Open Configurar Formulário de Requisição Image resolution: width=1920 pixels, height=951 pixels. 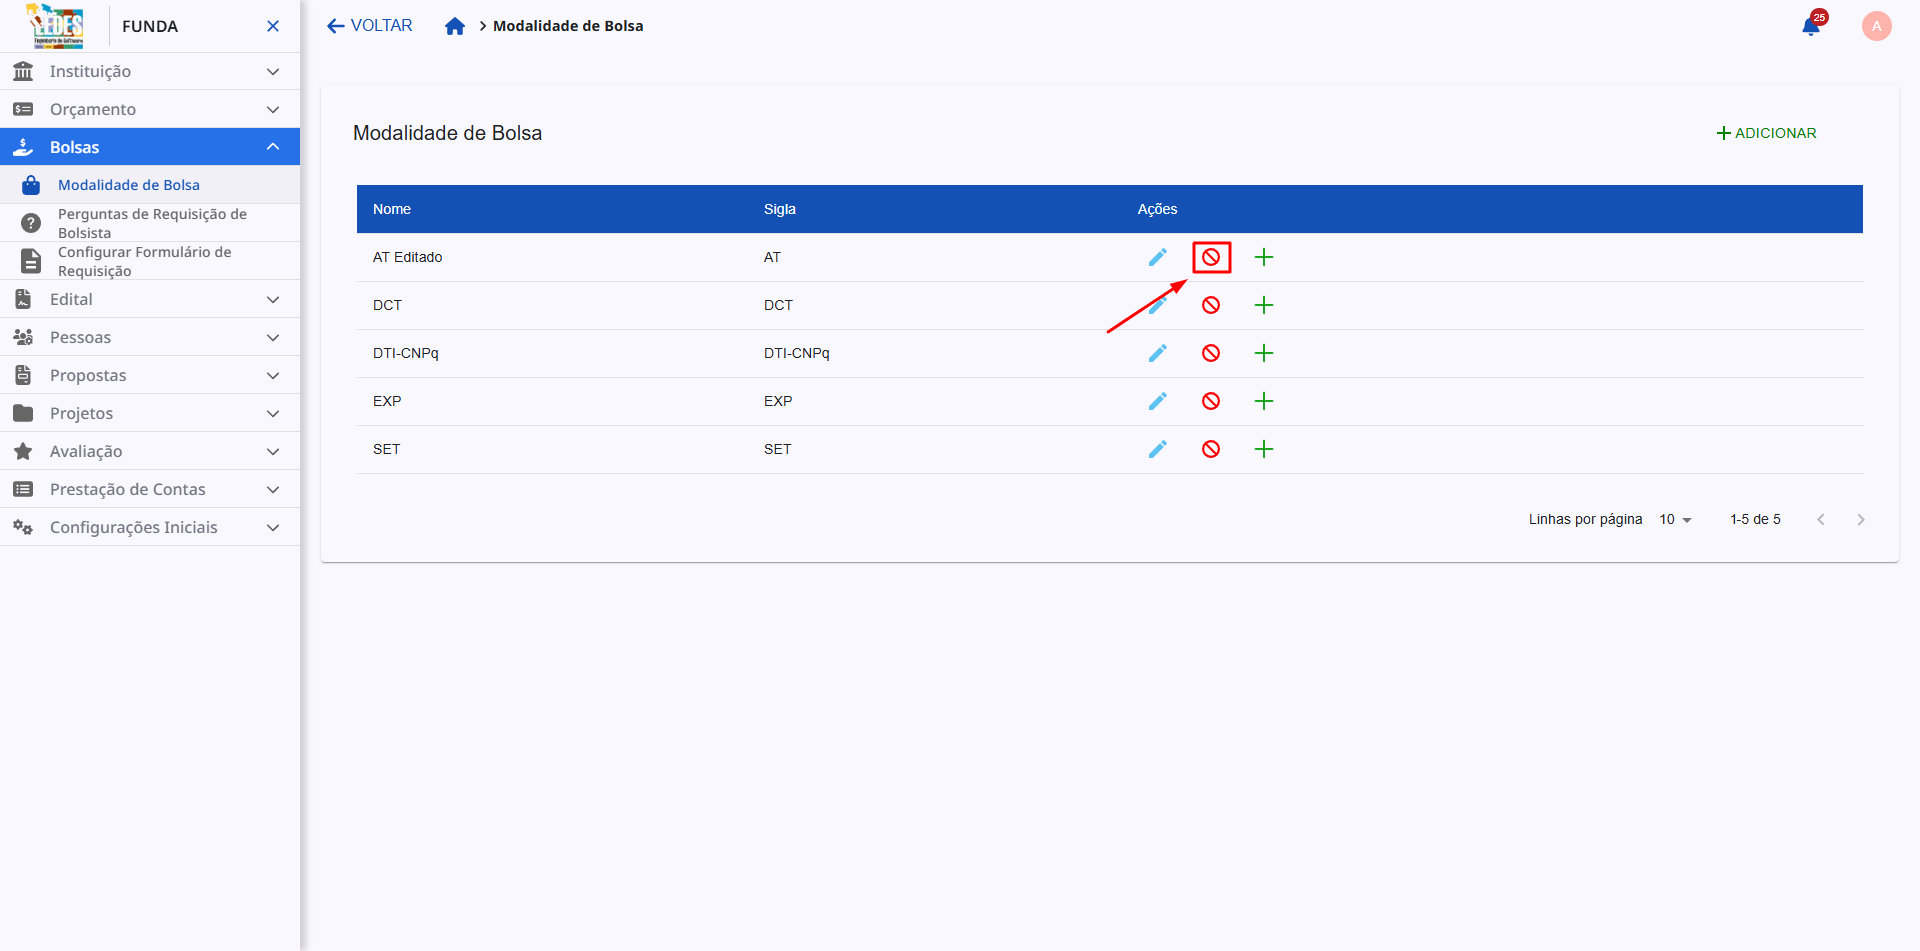[143, 261]
